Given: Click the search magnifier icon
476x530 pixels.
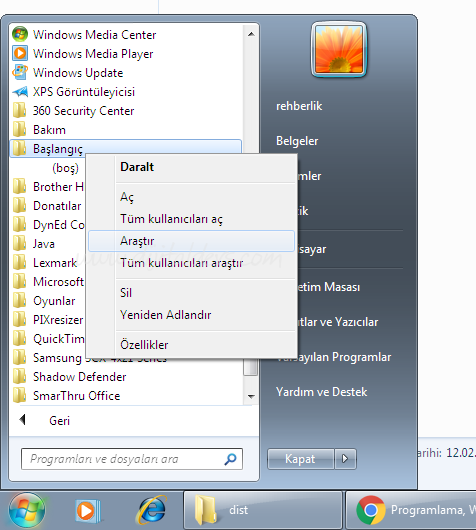Looking at the screenshot, I should point(231,459).
